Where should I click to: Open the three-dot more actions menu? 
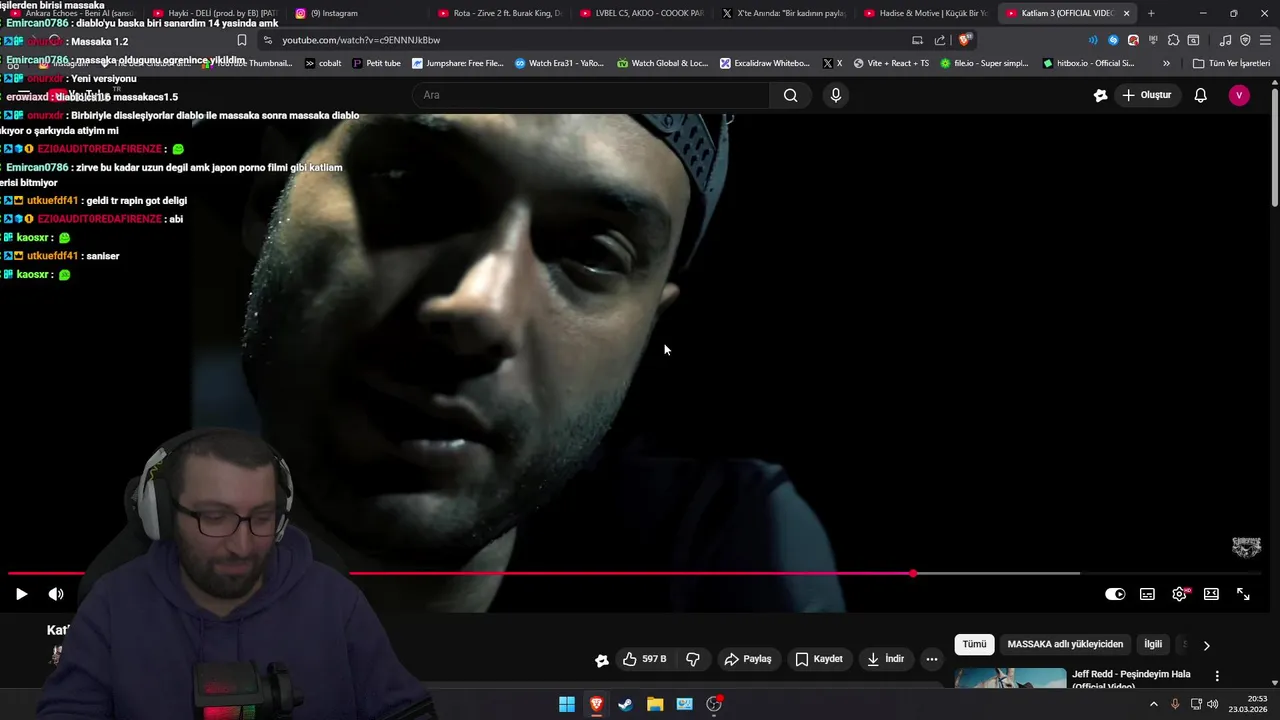[932, 659]
